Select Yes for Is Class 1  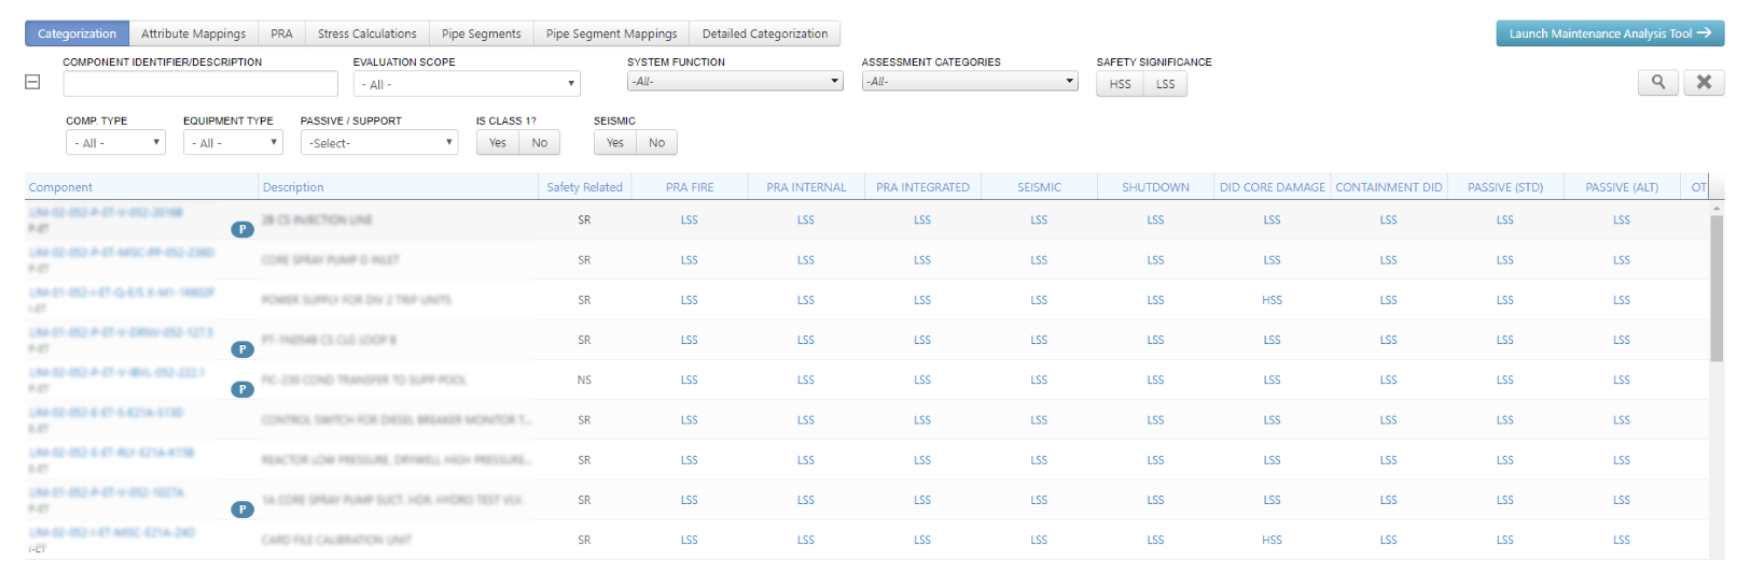(x=497, y=143)
